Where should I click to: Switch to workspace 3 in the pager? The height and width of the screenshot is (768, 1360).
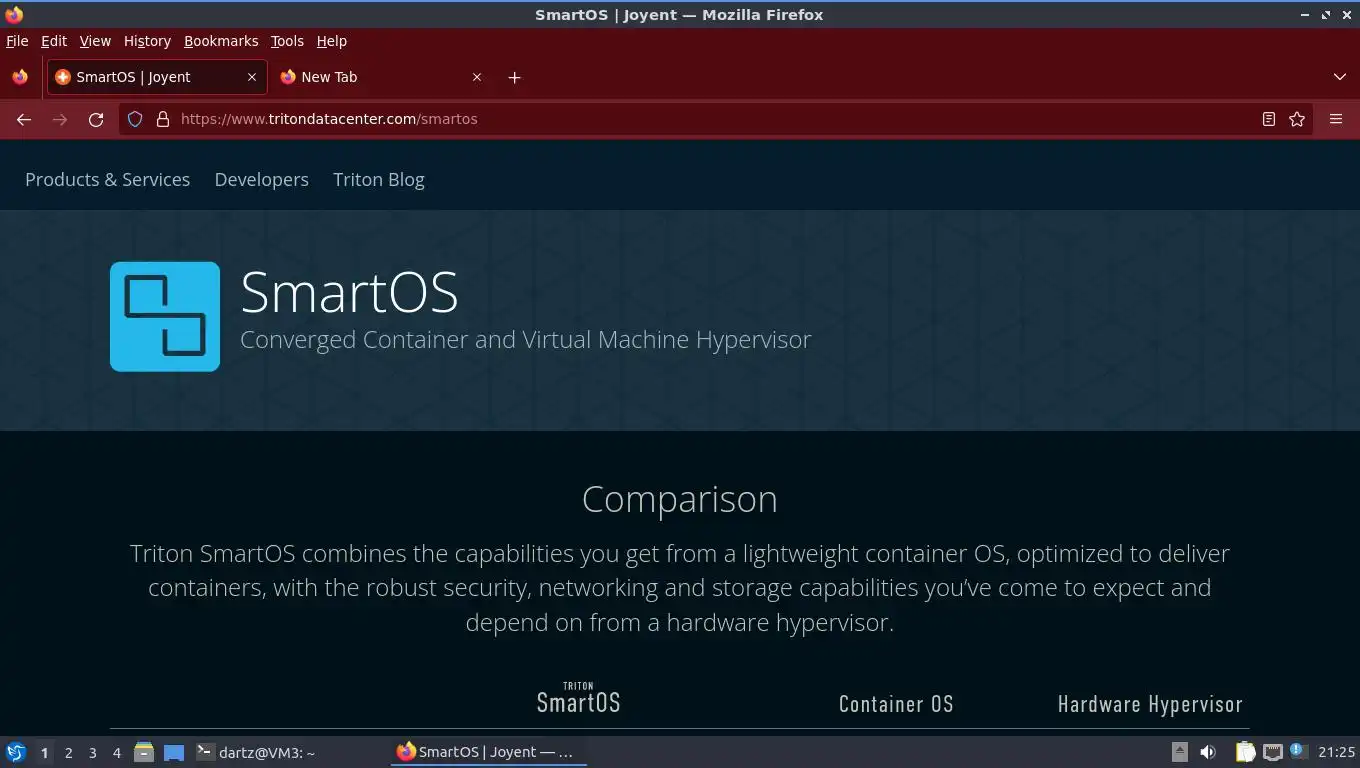[x=92, y=753]
